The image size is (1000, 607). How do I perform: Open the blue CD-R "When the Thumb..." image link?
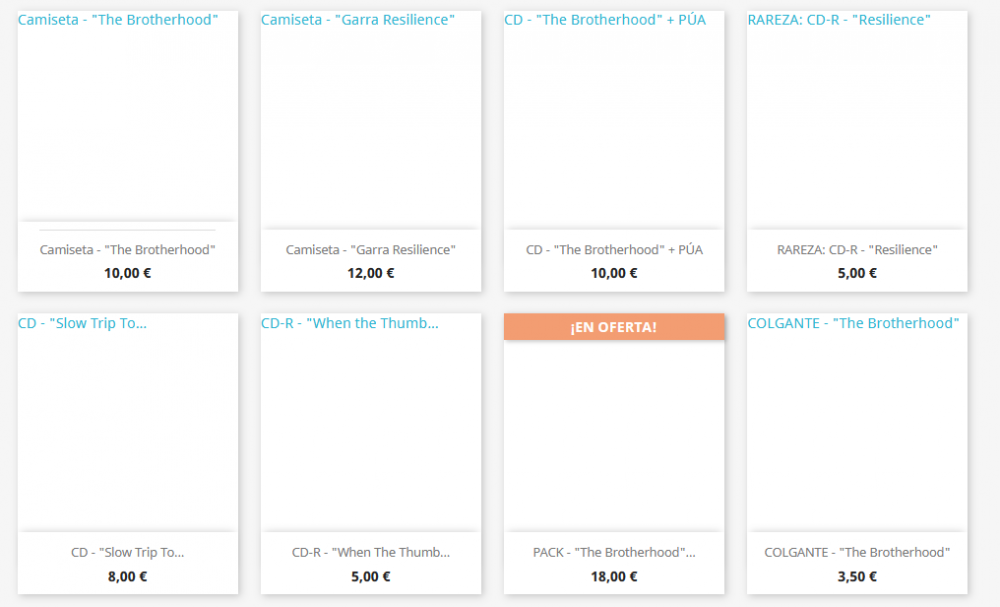point(349,323)
